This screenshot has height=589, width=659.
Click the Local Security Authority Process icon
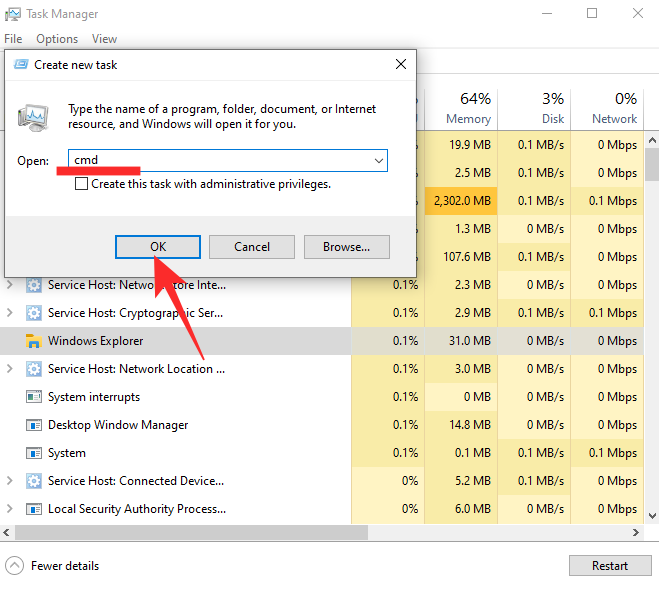coord(34,509)
